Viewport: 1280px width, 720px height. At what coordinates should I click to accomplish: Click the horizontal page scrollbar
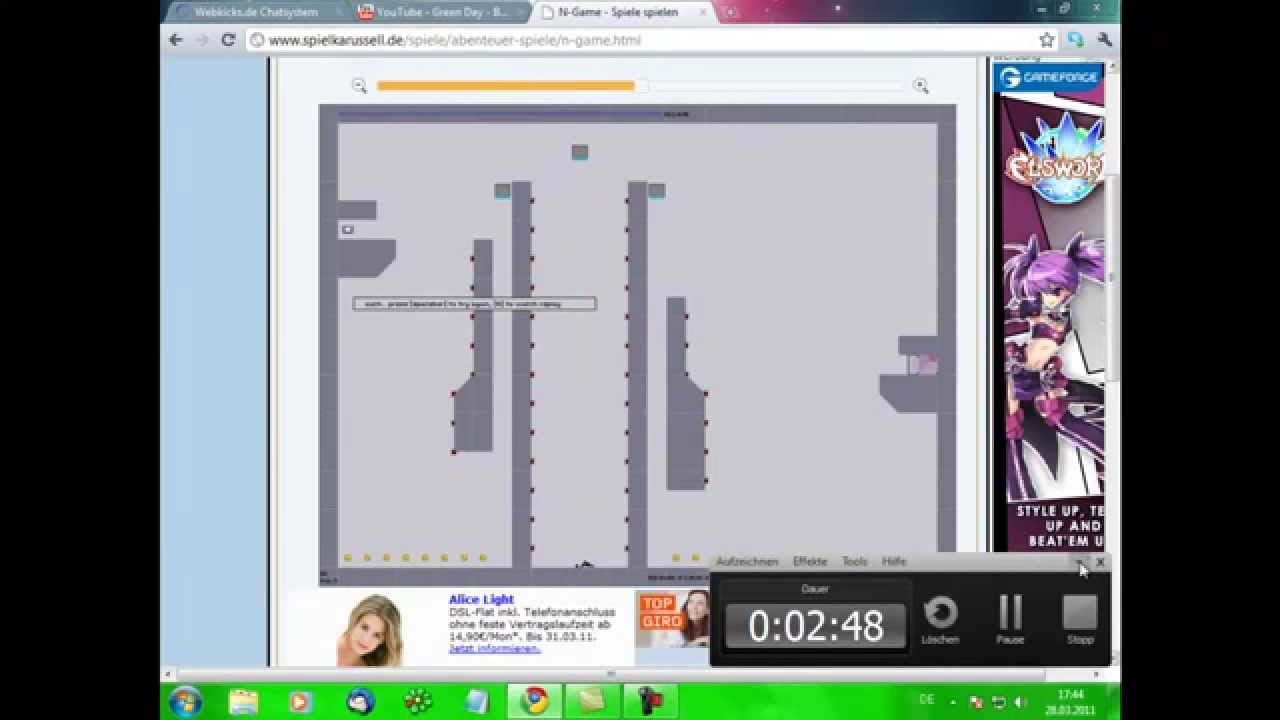pyautogui.click(x=610, y=673)
